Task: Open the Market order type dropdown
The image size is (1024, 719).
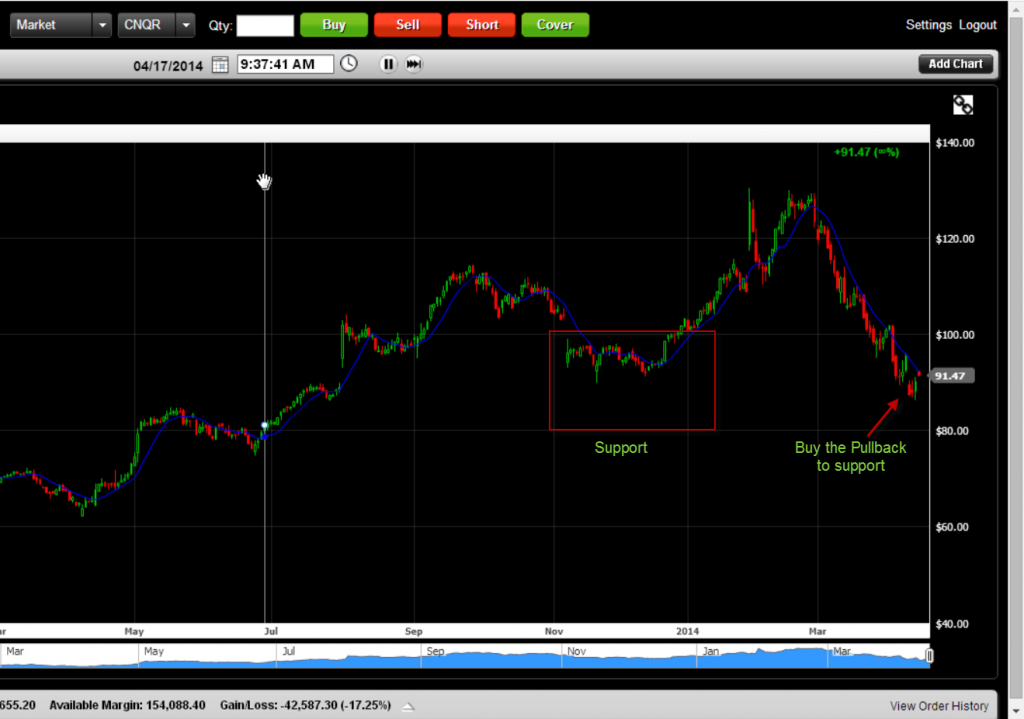Action: [101, 24]
